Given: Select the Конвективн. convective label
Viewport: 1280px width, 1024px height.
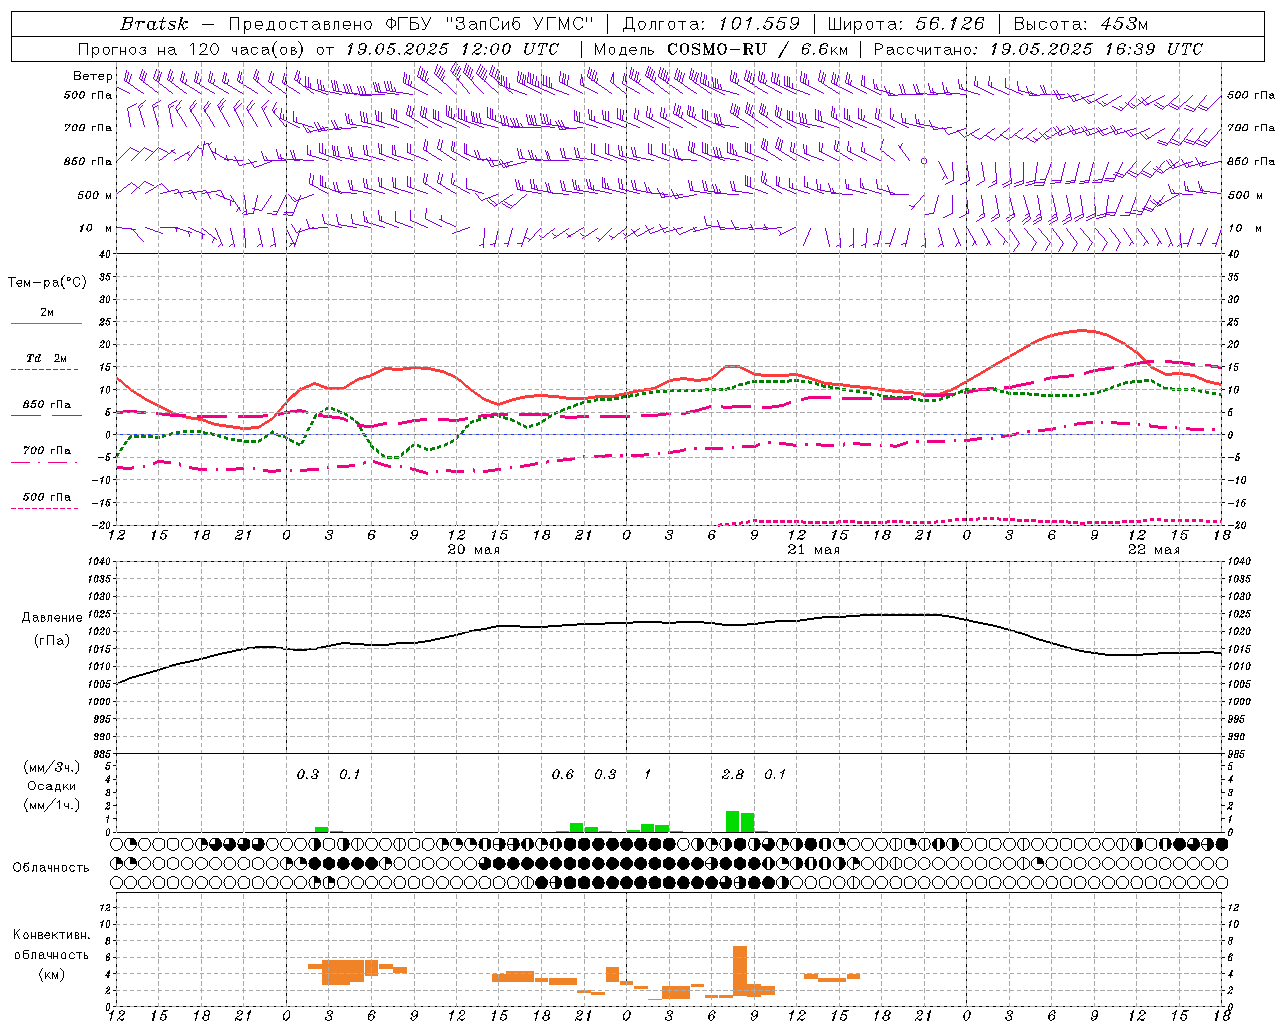Looking at the screenshot, I should click(x=51, y=935).
